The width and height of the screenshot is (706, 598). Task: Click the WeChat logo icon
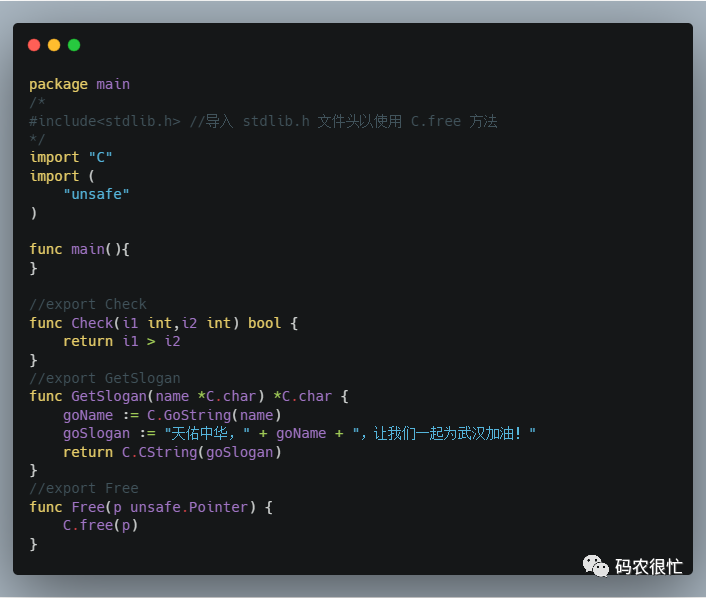[x=595, y=566]
